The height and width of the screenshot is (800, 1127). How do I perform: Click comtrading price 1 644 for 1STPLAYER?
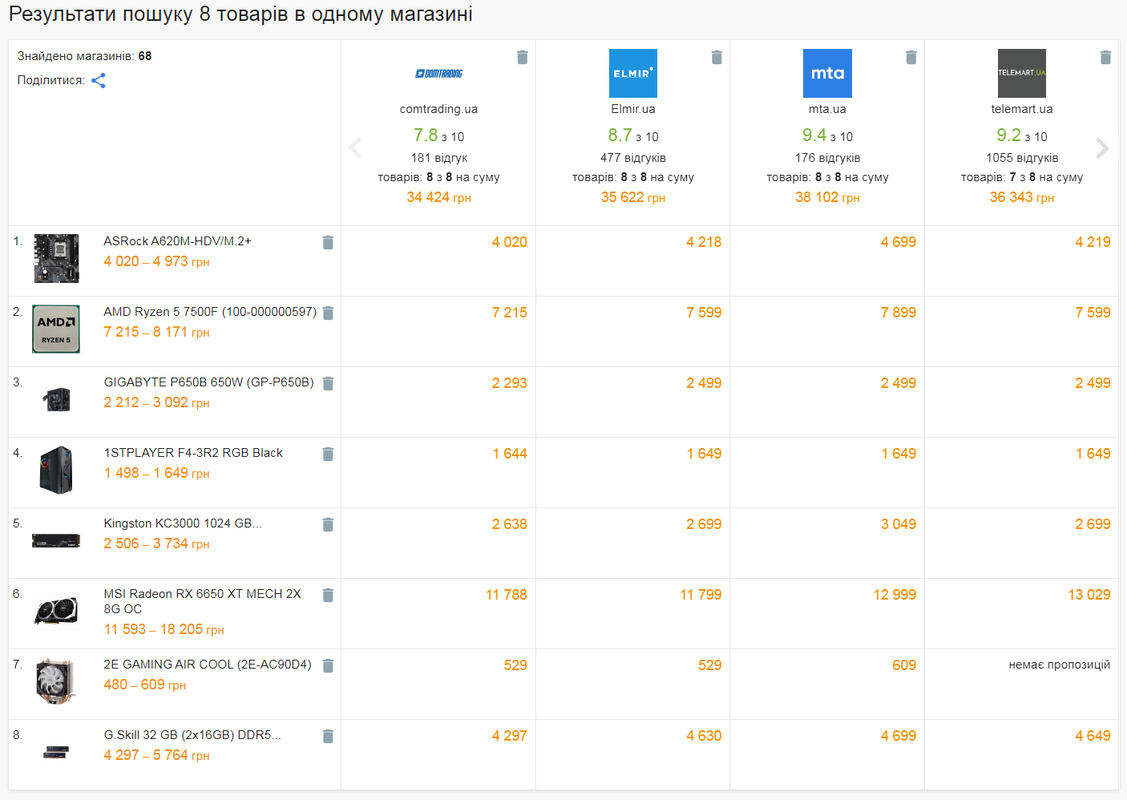tap(510, 454)
